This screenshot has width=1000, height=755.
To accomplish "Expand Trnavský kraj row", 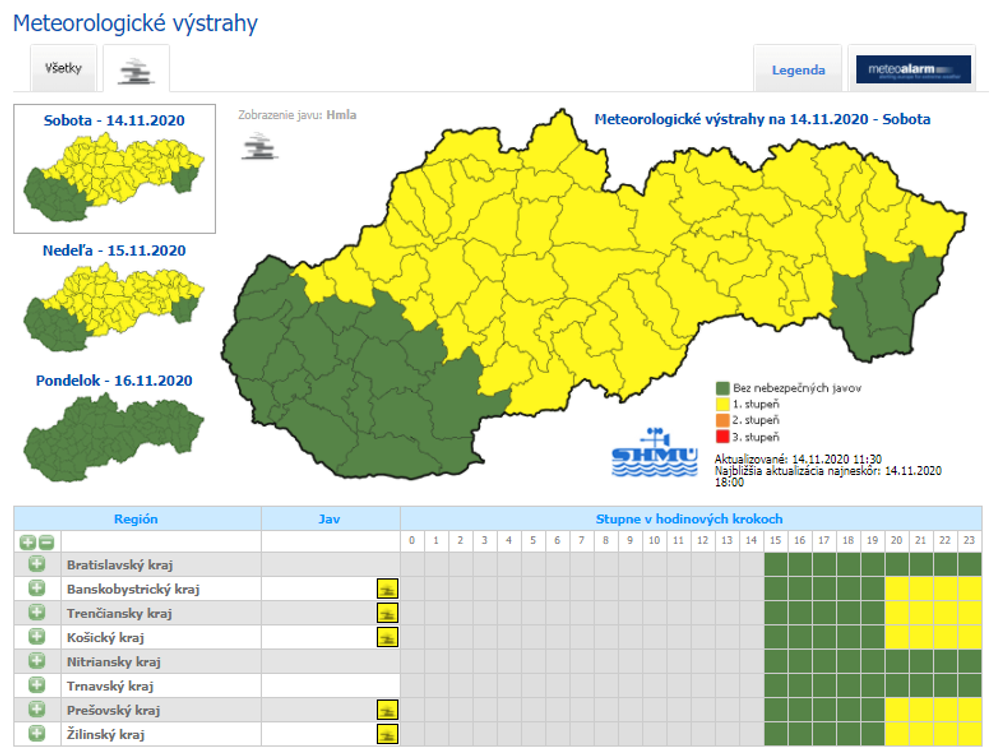I will (x=37, y=686).
